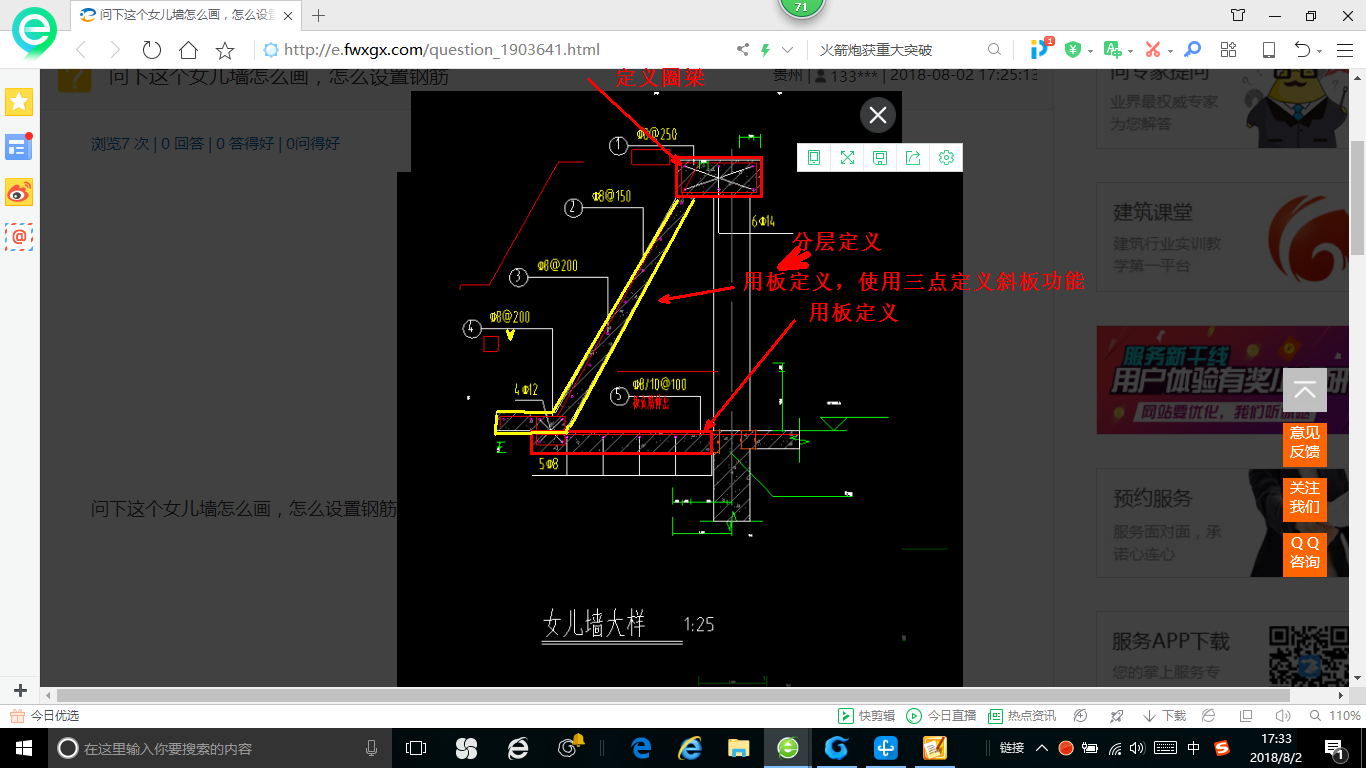Open the image toolbar settings gear
1366x768 pixels.
946,157
